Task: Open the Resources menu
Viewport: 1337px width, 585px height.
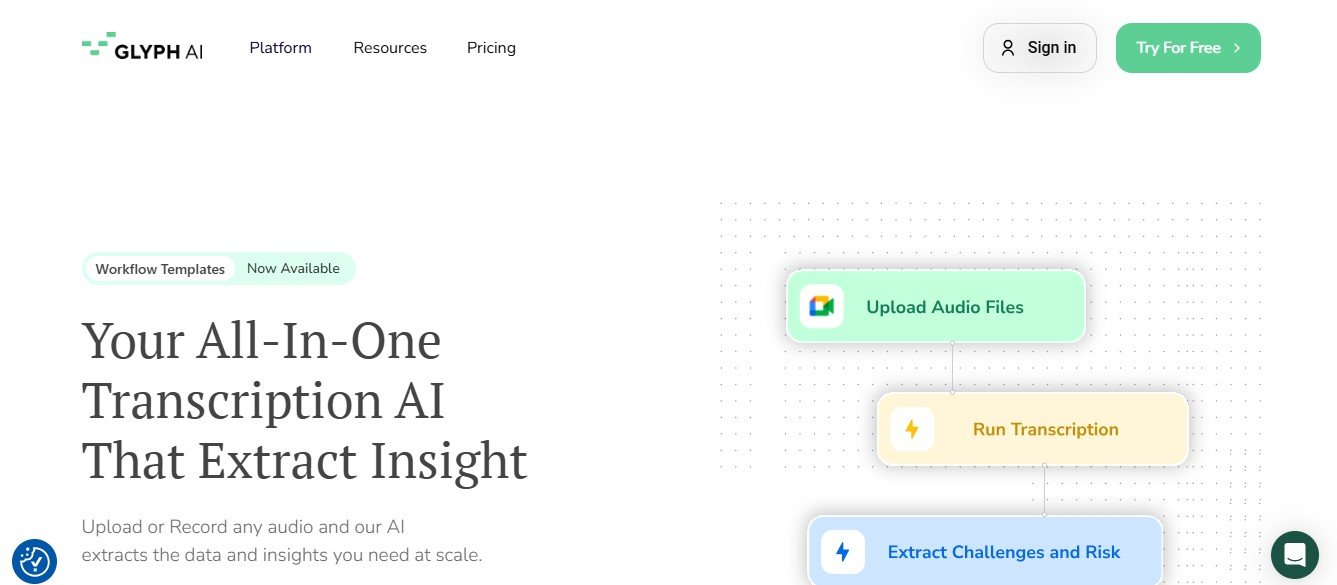Action: pos(390,48)
